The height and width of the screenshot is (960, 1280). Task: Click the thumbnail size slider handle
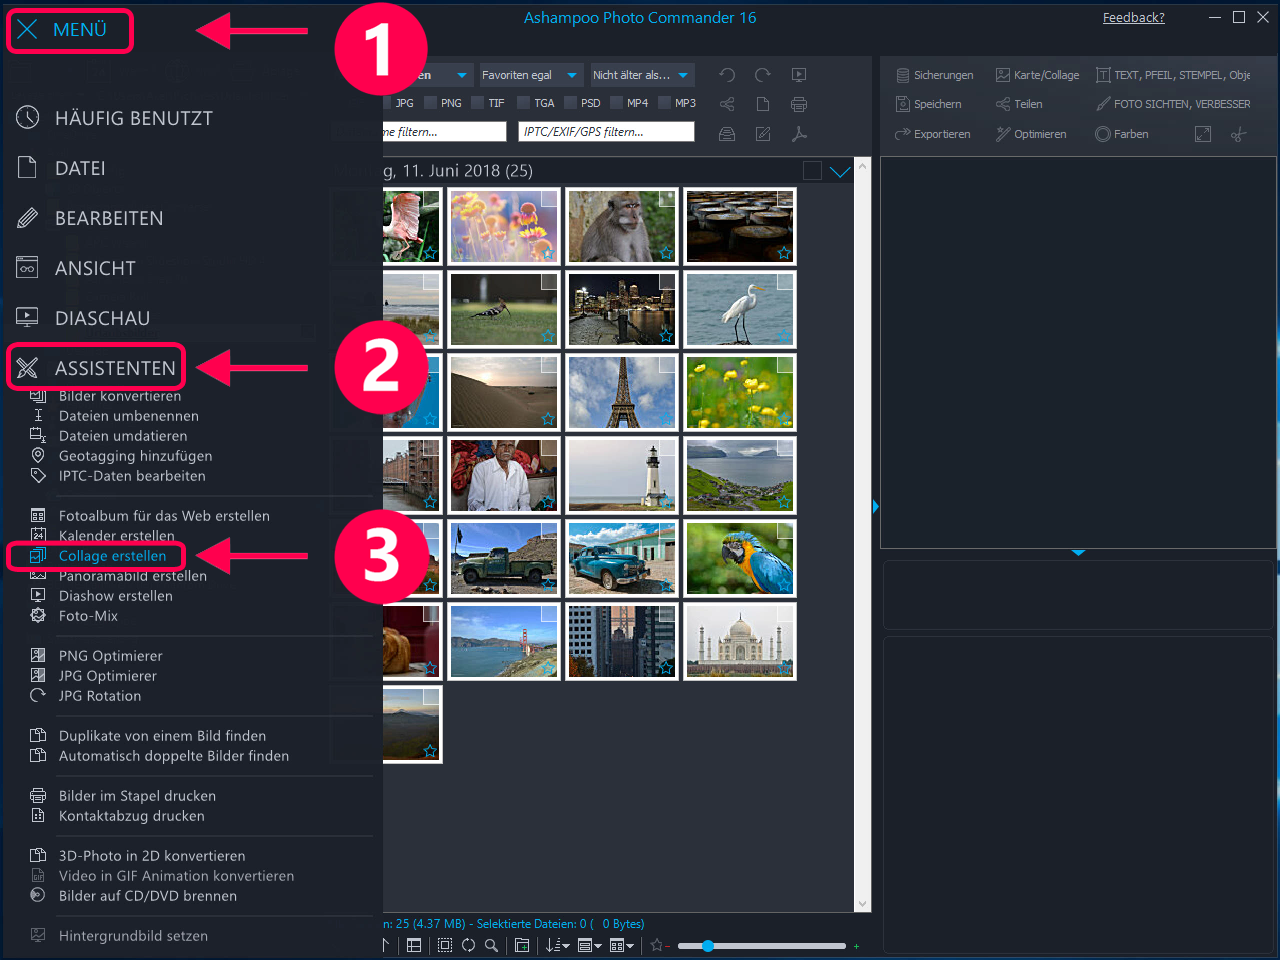708,945
